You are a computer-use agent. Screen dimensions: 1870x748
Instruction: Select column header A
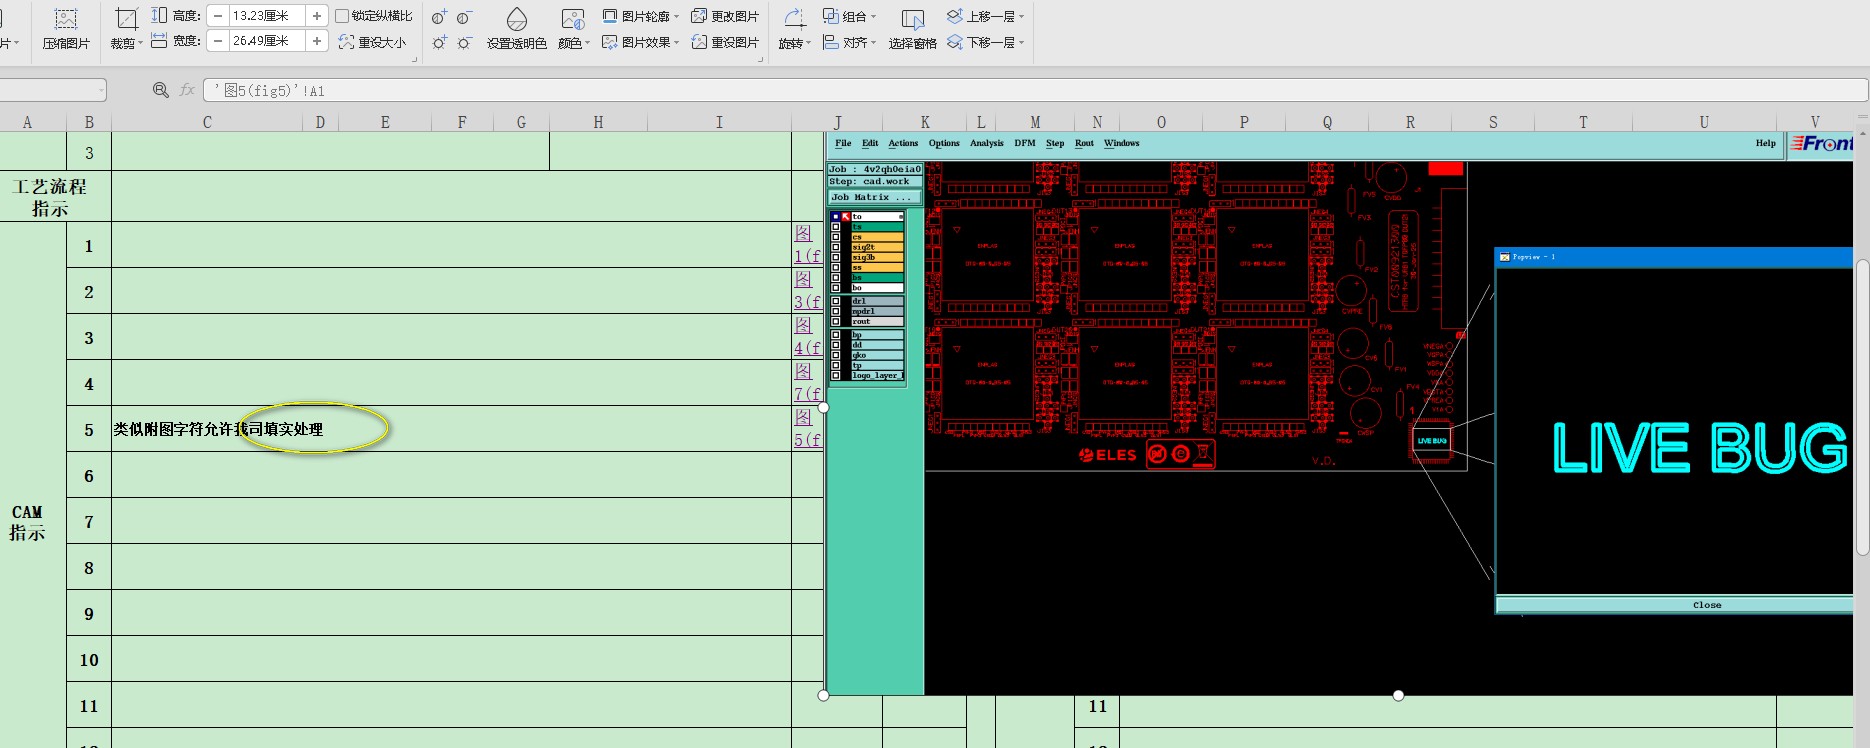(x=27, y=122)
